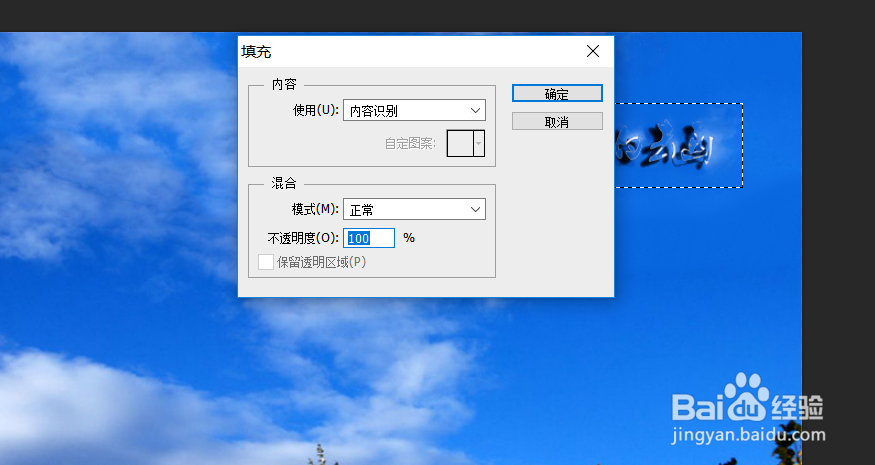Cancel the fill with 取消 button
The width and height of the screenshot is (875, 465).
[x=557, y=122]
